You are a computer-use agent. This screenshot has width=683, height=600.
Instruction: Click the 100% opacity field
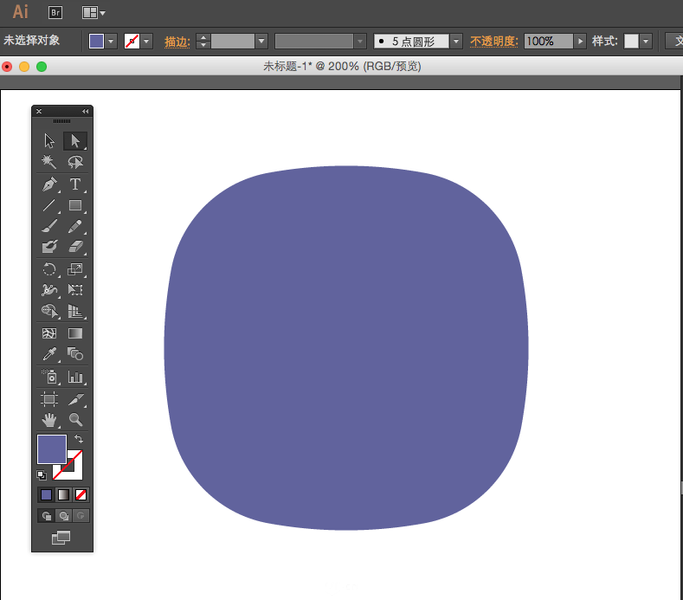pos(548,41)
